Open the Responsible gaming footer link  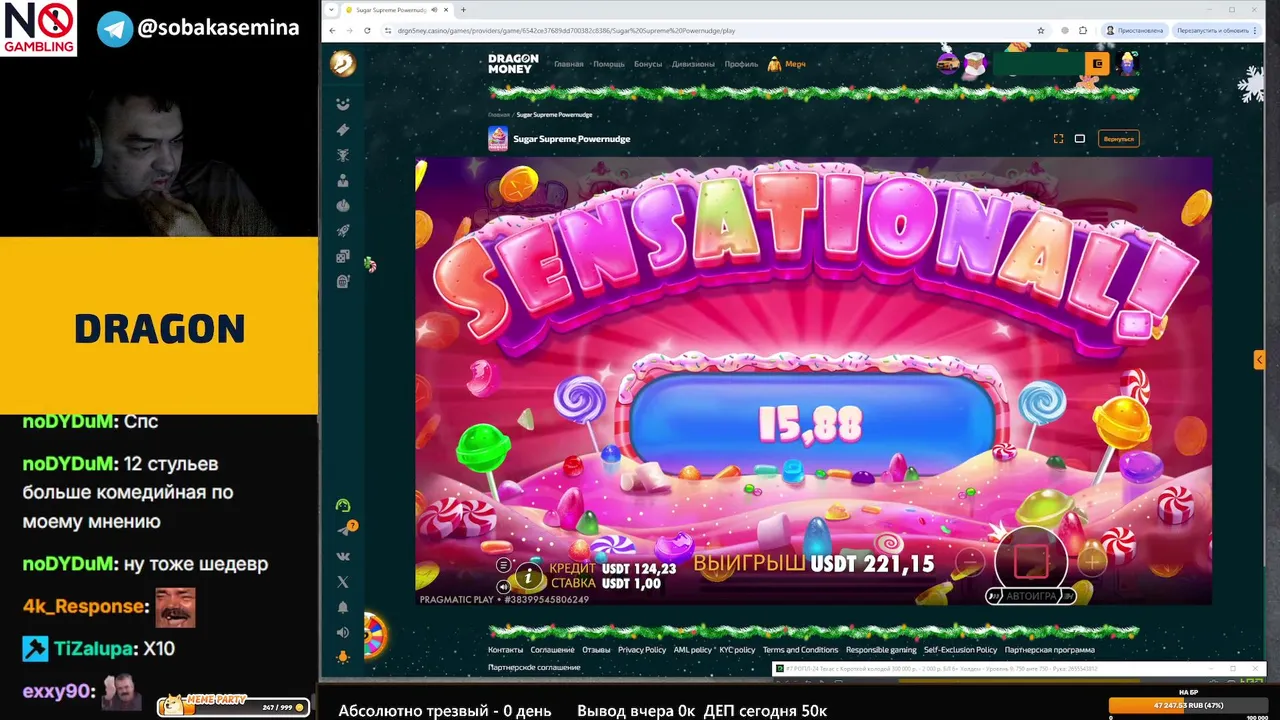881,650
